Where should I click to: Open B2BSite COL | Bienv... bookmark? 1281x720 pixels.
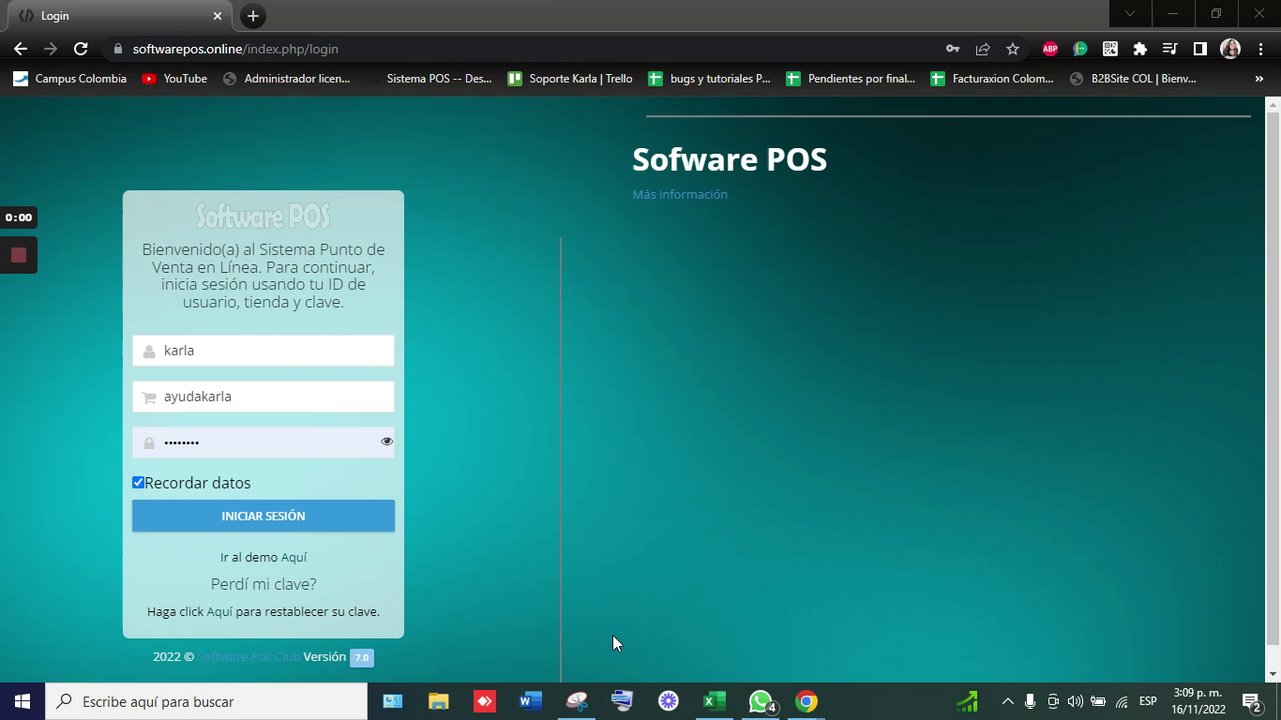click(x=1132, y=78)
